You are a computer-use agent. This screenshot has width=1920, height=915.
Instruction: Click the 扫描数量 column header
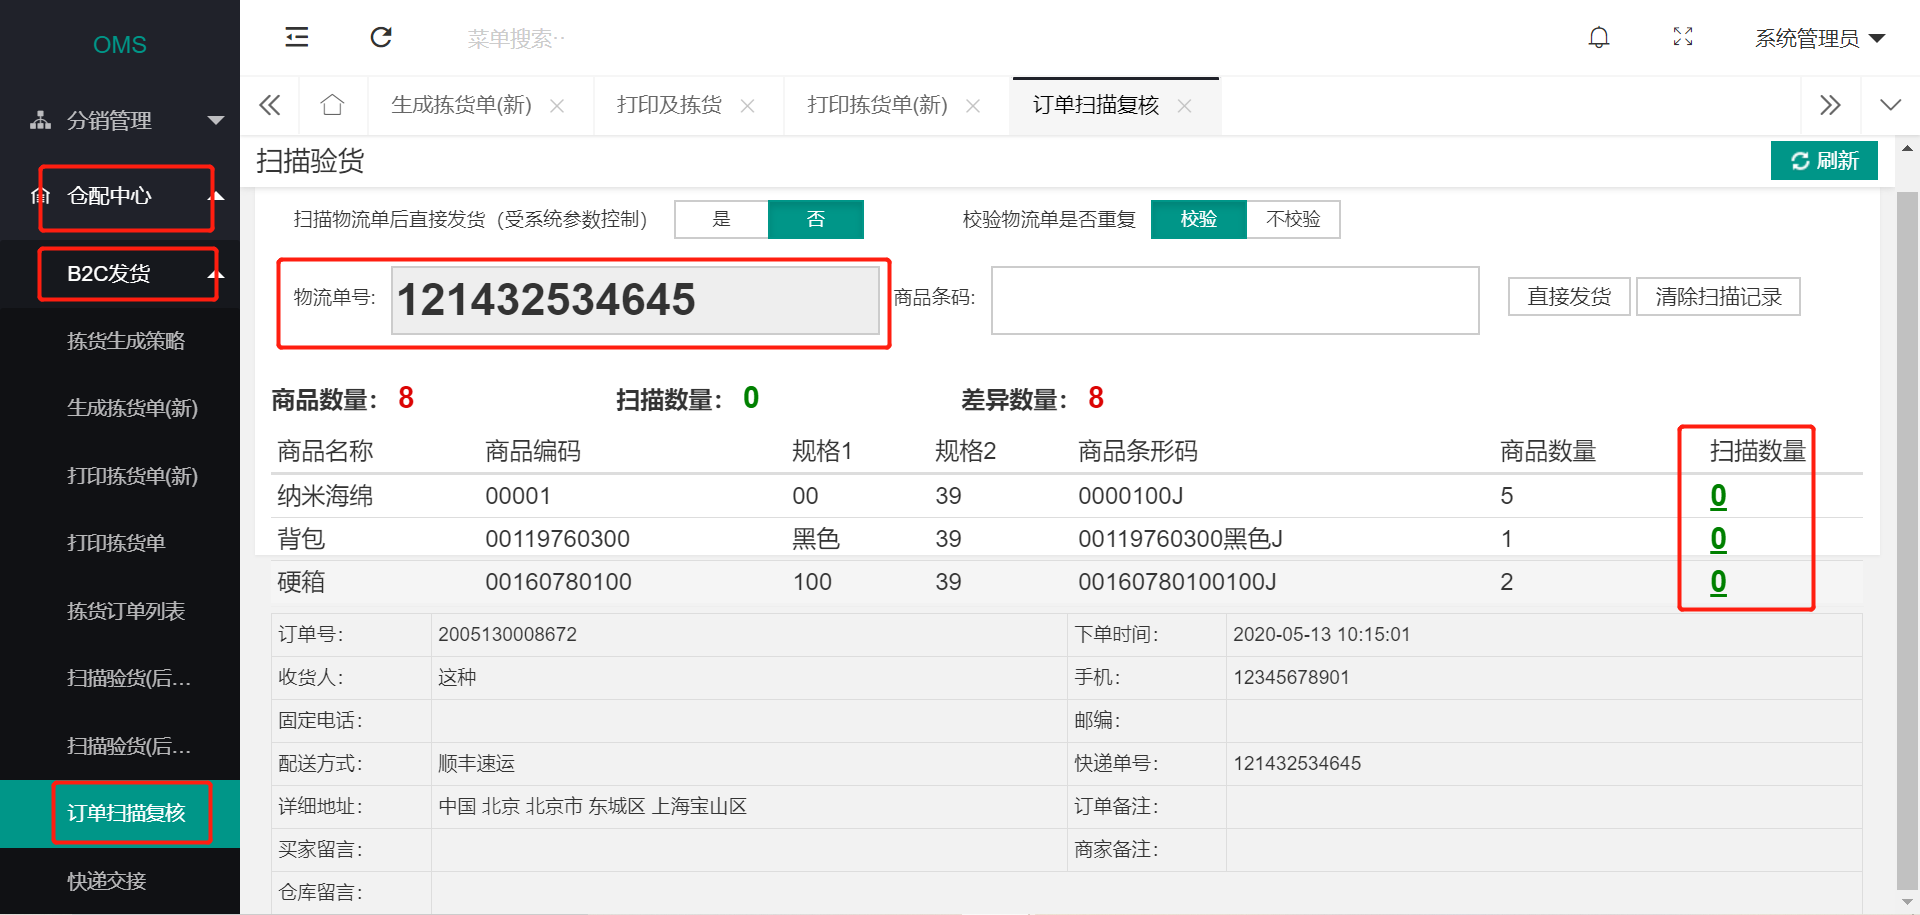(1757, 451)
